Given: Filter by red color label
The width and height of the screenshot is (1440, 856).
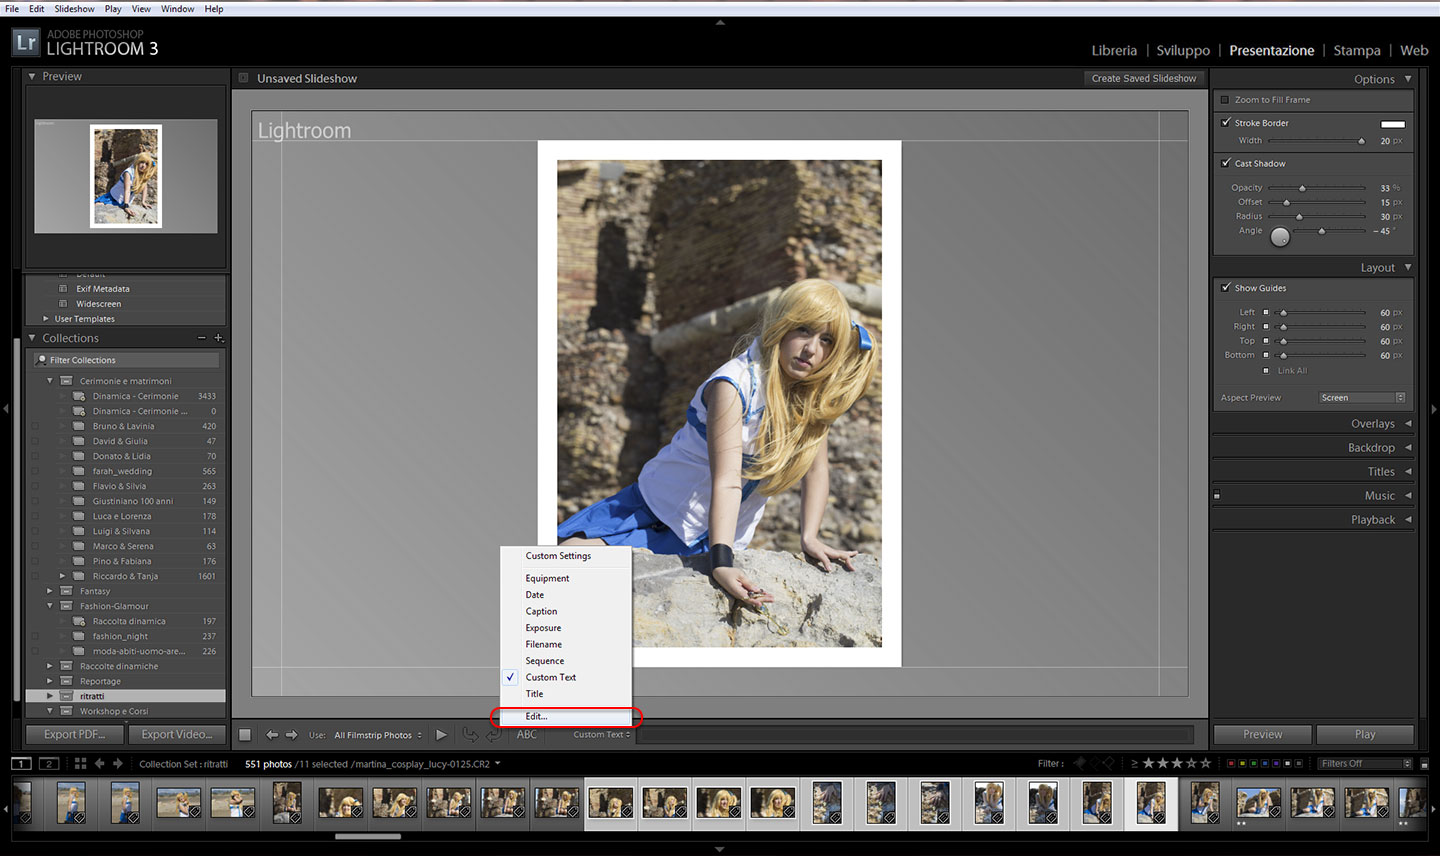Looking at the screenshot, I should pos(1230,764).
